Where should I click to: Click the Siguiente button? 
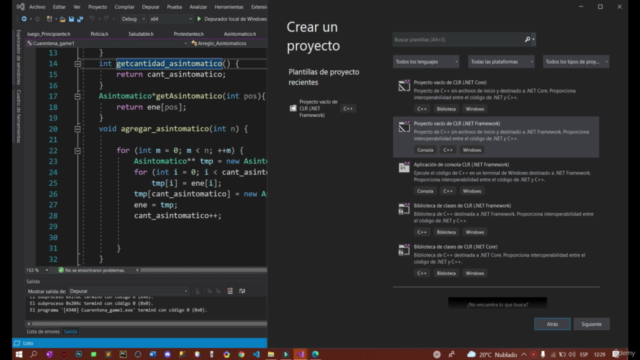point(591,324)
